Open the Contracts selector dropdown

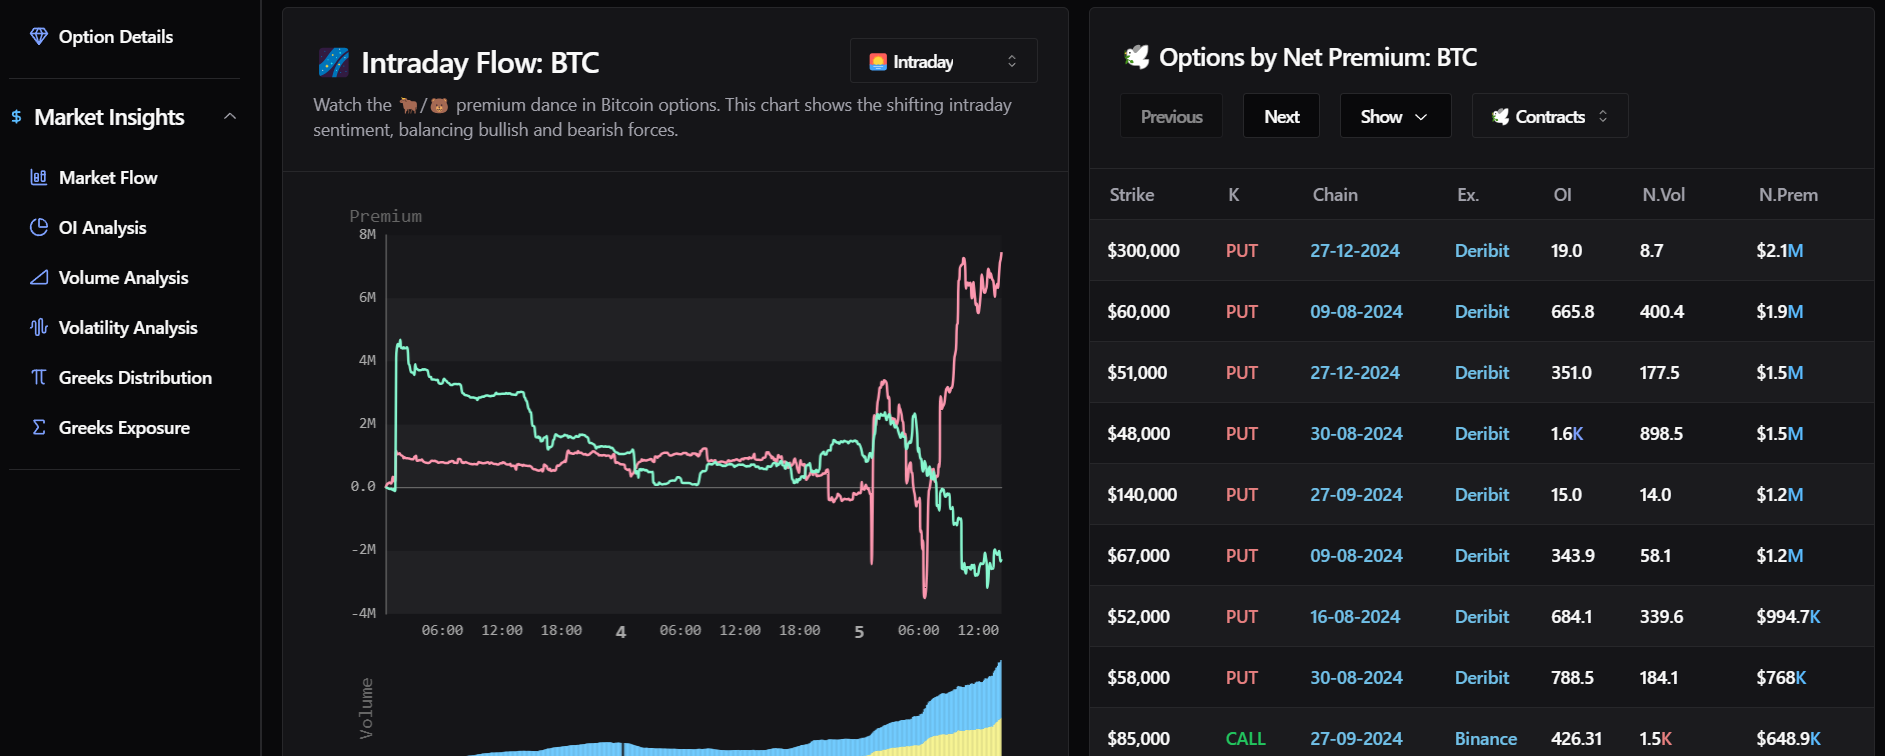pyautogui.click(x=1550, y=116)
